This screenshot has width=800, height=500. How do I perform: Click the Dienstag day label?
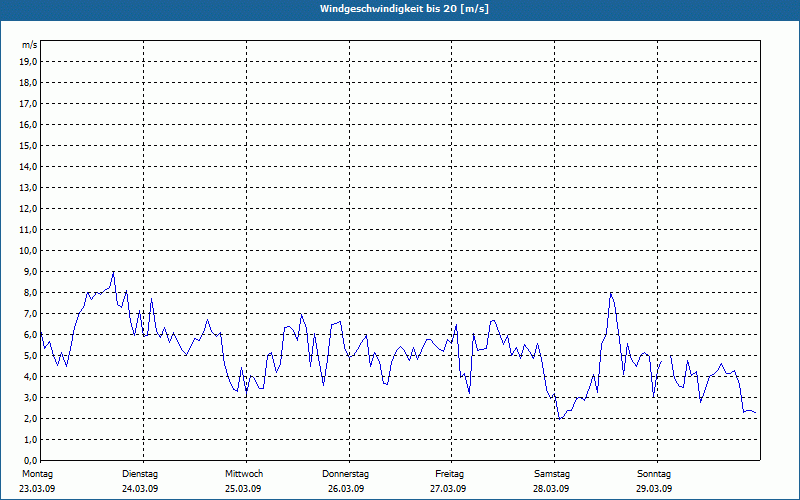(x=140, y=474)
